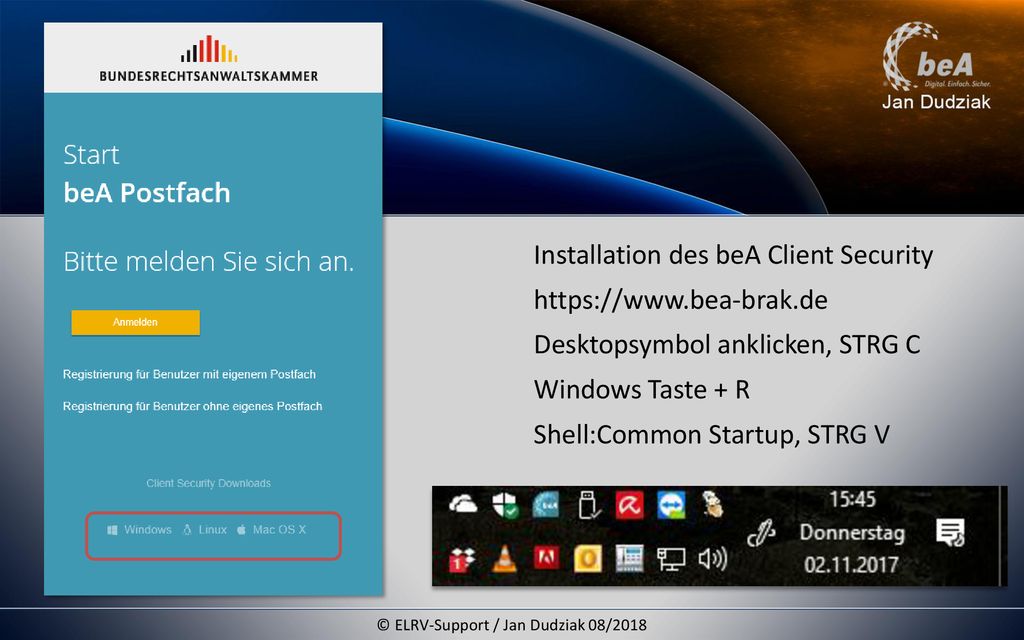Open VLC traffic cone tray icon

[x=504, y=559]
